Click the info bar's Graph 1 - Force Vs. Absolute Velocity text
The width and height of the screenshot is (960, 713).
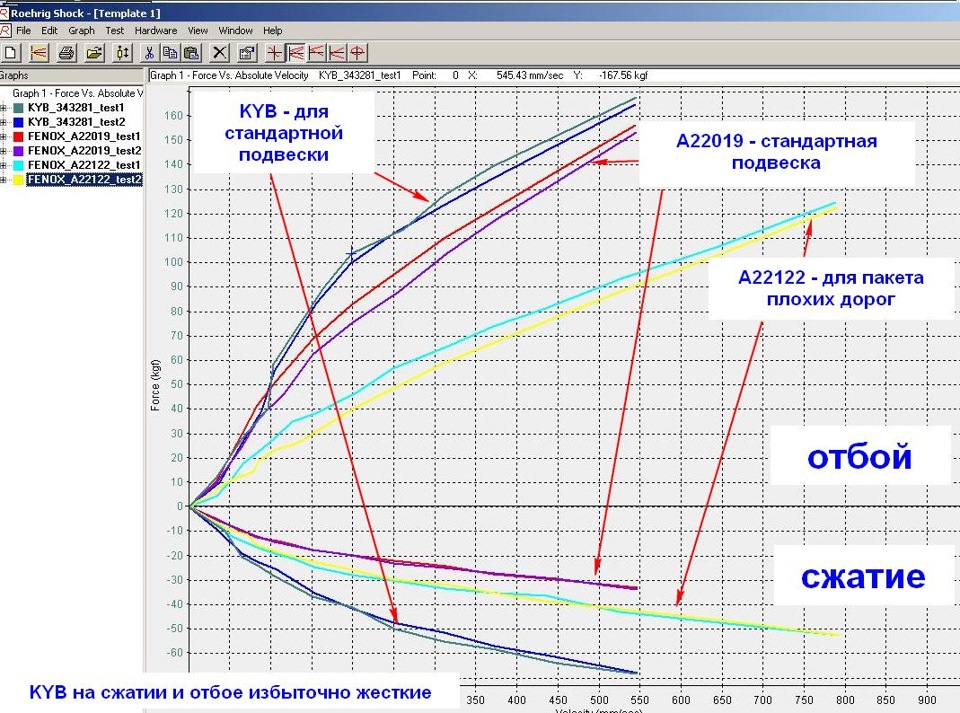click(x=230, y=75)
